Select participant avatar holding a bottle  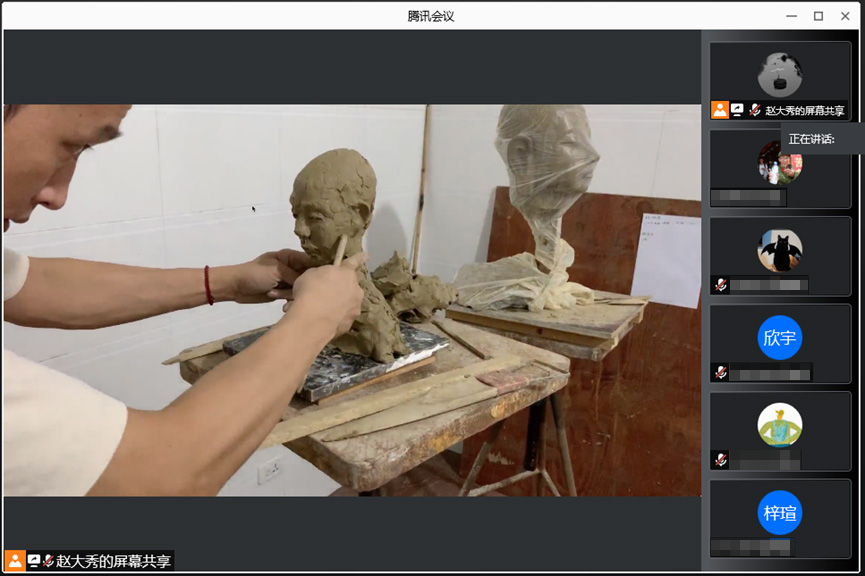779,162
